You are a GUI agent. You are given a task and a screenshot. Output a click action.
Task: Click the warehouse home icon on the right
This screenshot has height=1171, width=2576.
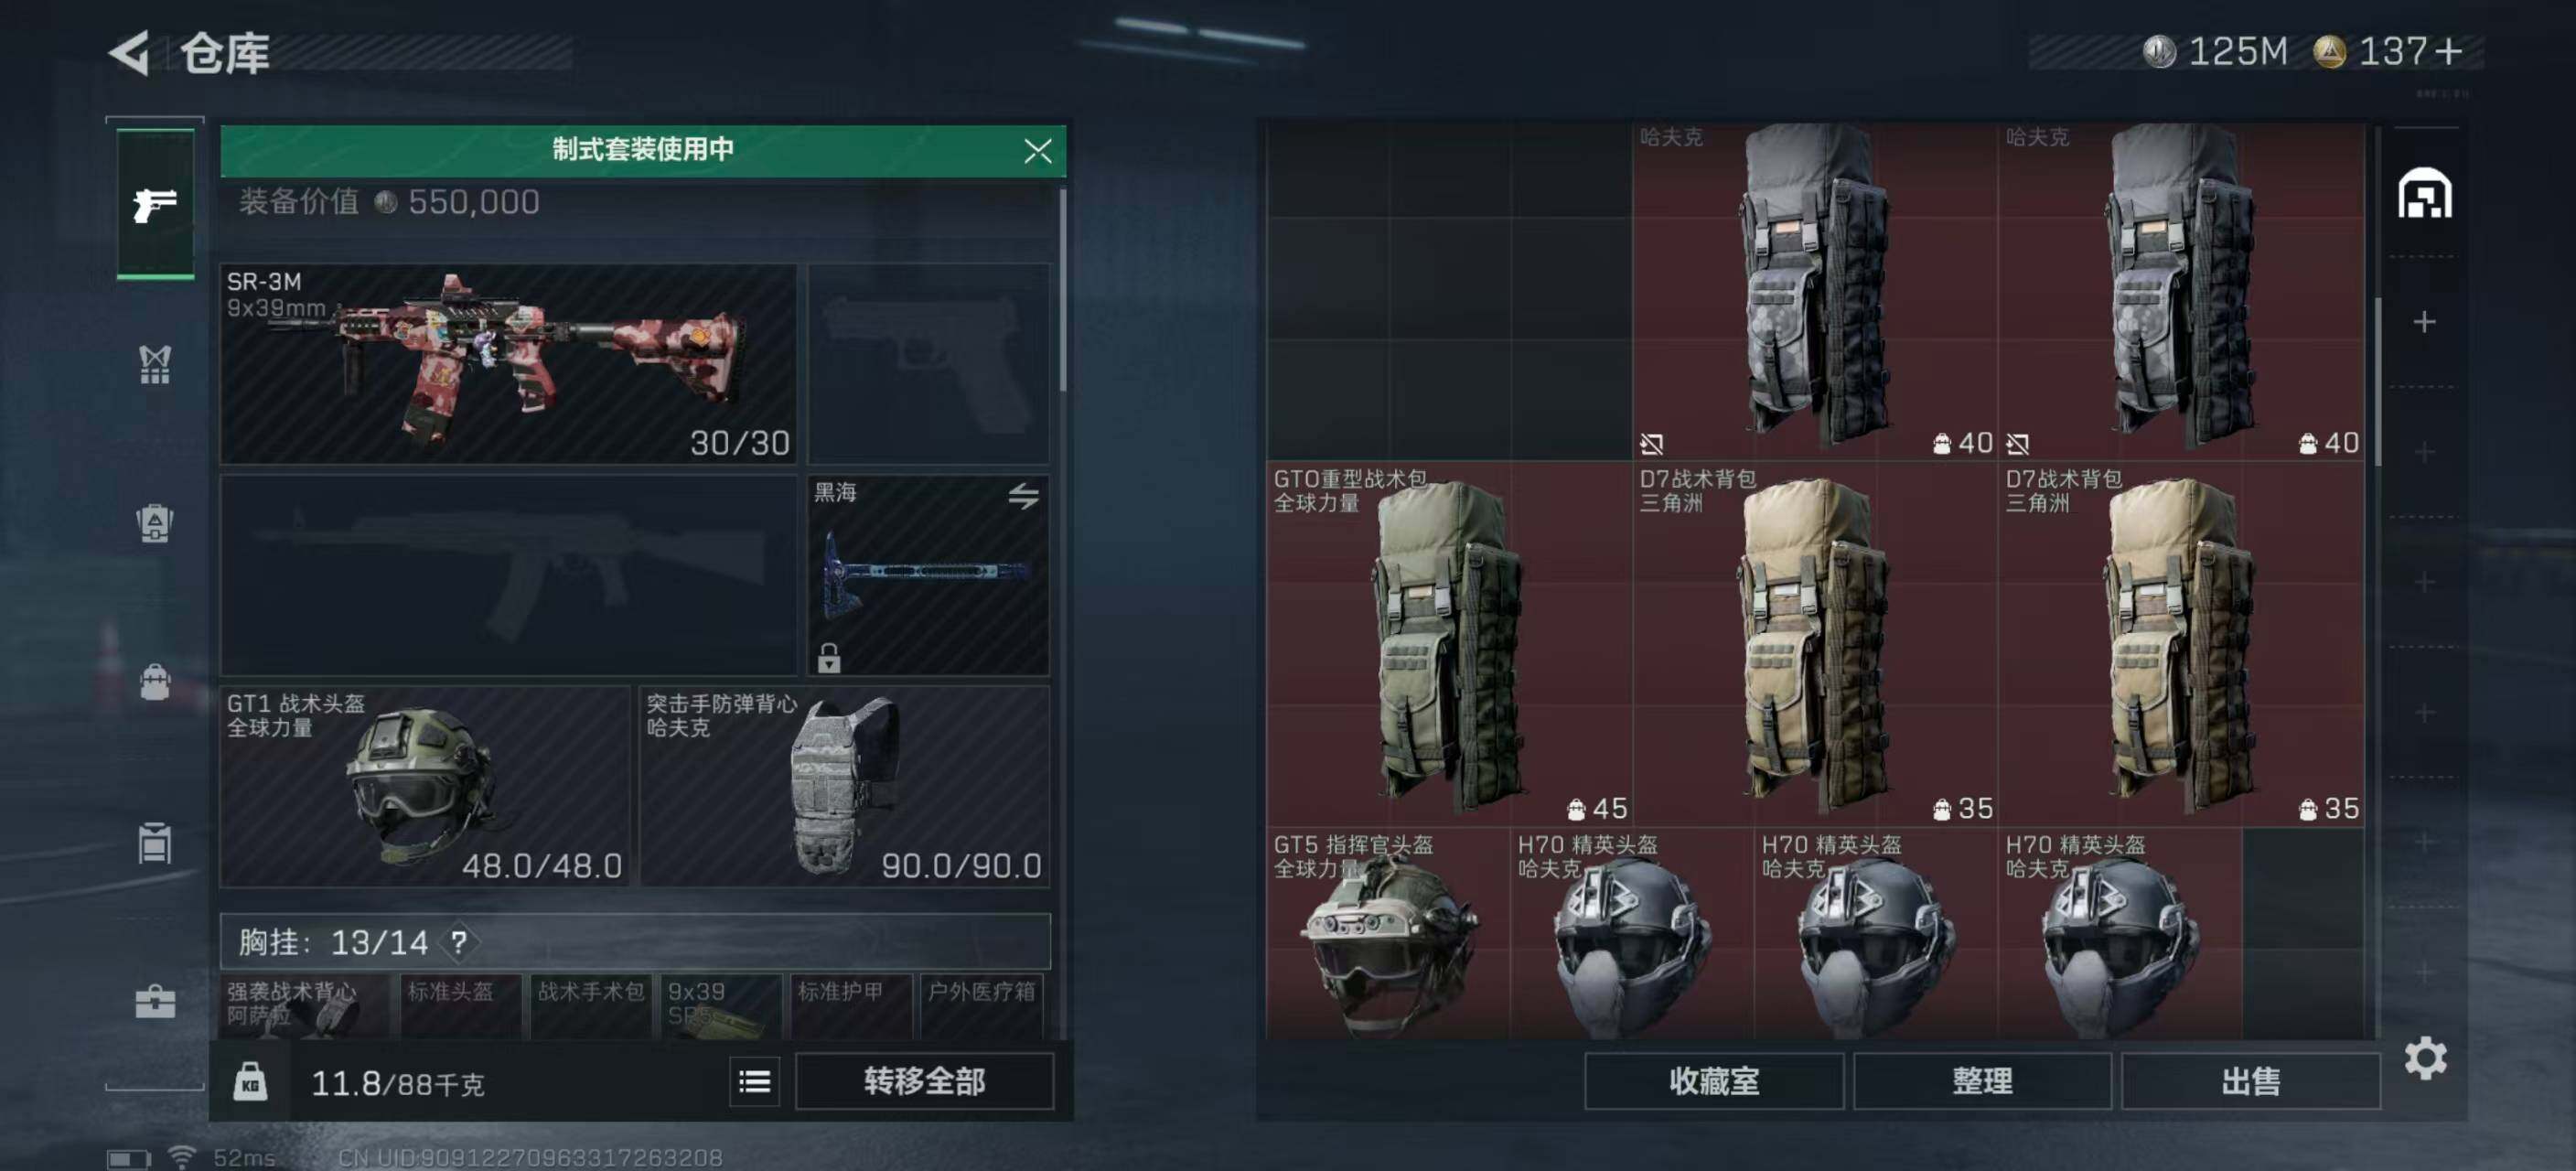pos(2424,193)
